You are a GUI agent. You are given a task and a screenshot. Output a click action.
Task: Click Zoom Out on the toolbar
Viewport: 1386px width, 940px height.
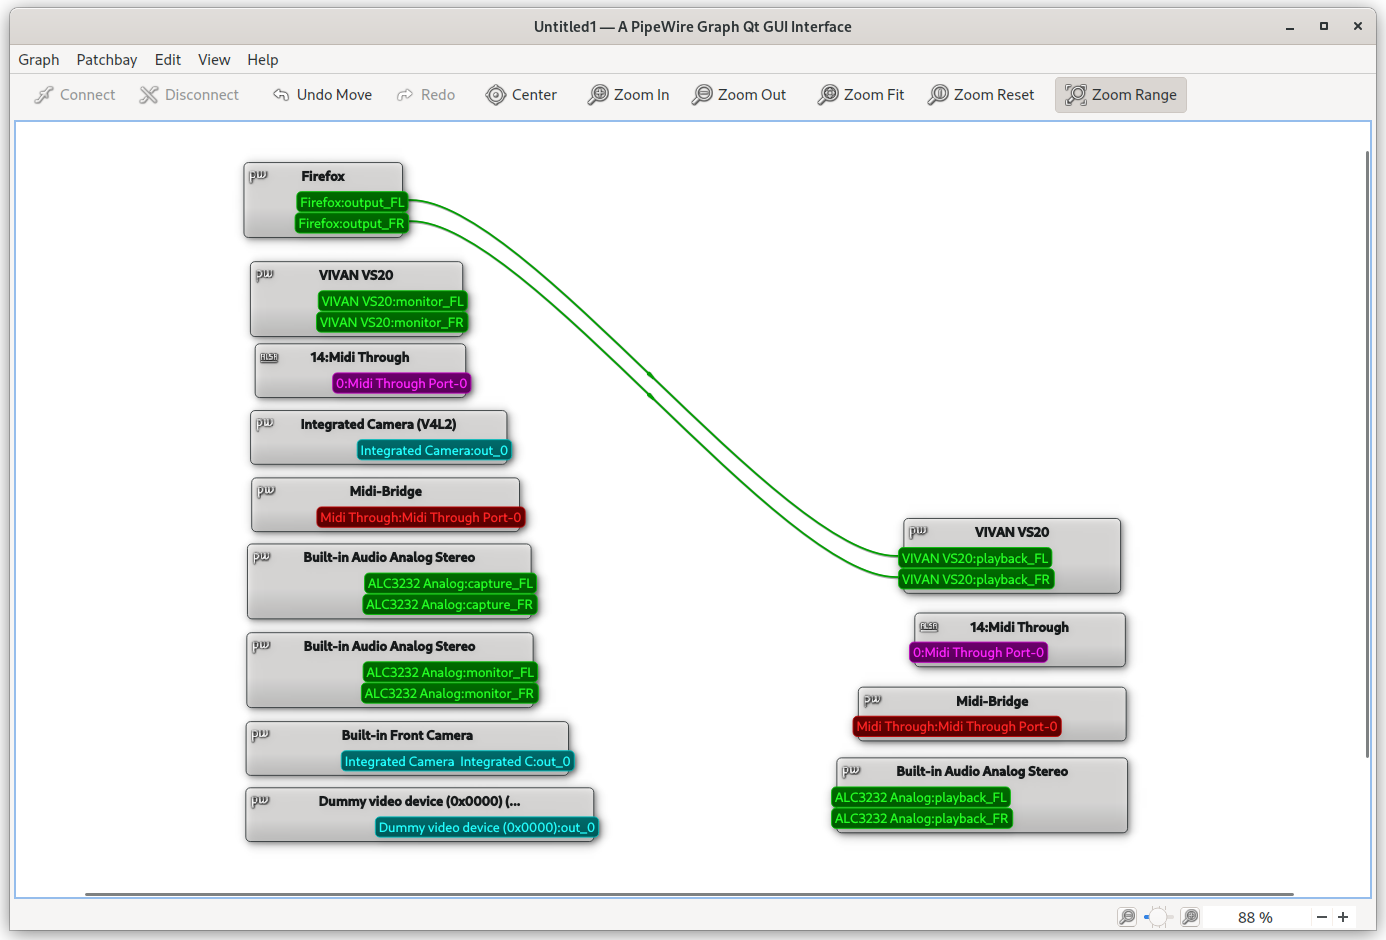tap(739, 95)
